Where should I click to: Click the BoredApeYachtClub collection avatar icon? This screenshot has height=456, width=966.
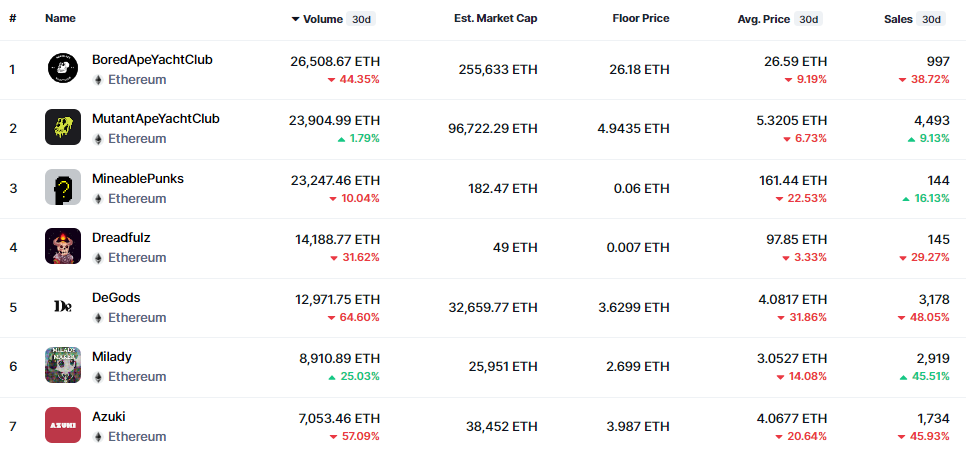63,69
